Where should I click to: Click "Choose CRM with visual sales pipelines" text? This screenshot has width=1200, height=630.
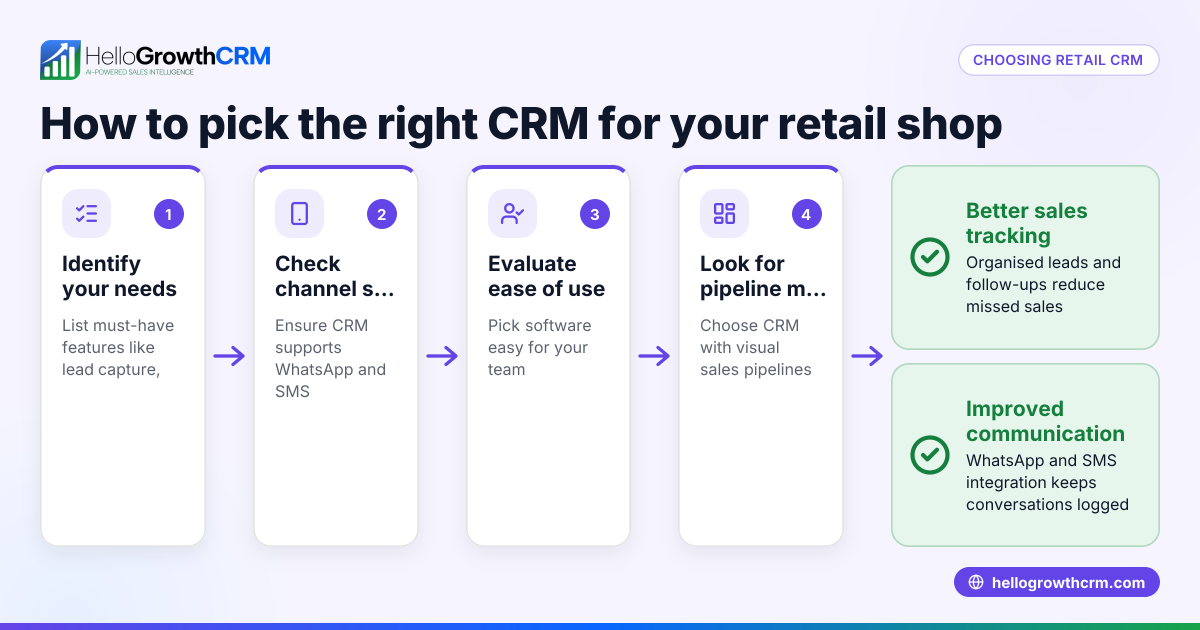point(755,347)
